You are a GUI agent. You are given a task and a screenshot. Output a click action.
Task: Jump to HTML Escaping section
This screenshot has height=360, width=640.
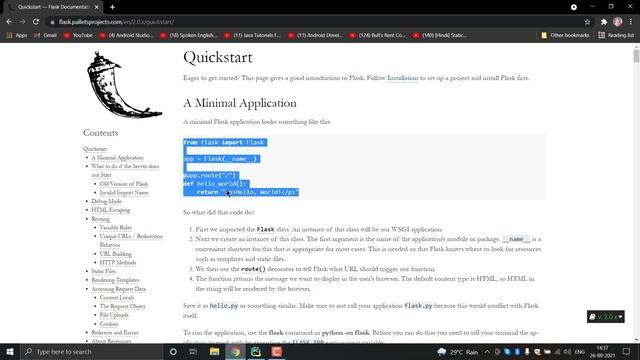110,210
